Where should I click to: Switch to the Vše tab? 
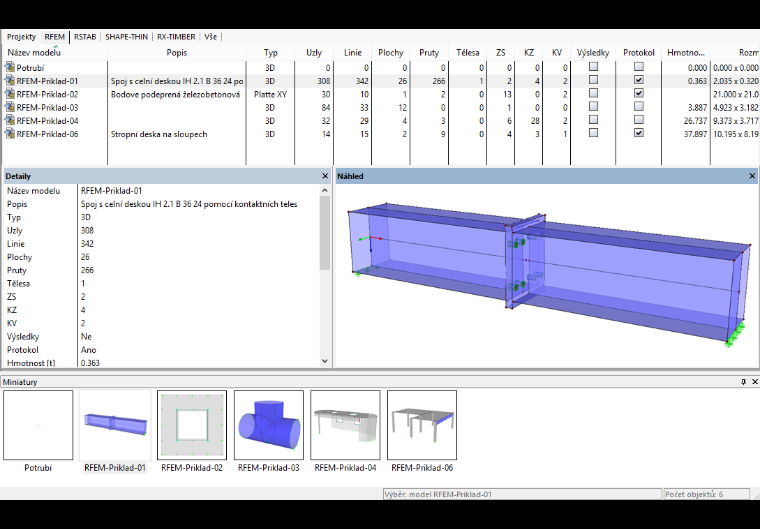(210, 37)
